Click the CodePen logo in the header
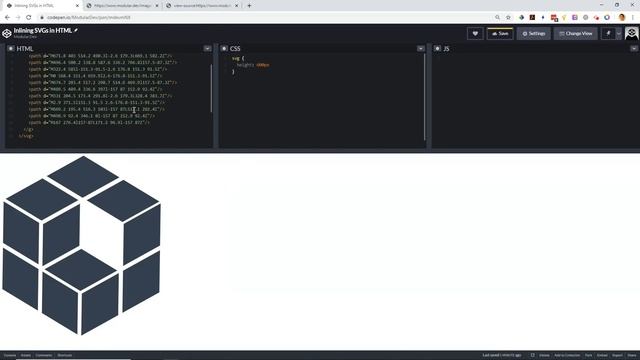Image resolution: width=640 pixels, height=360 pixels. point(7,33)
